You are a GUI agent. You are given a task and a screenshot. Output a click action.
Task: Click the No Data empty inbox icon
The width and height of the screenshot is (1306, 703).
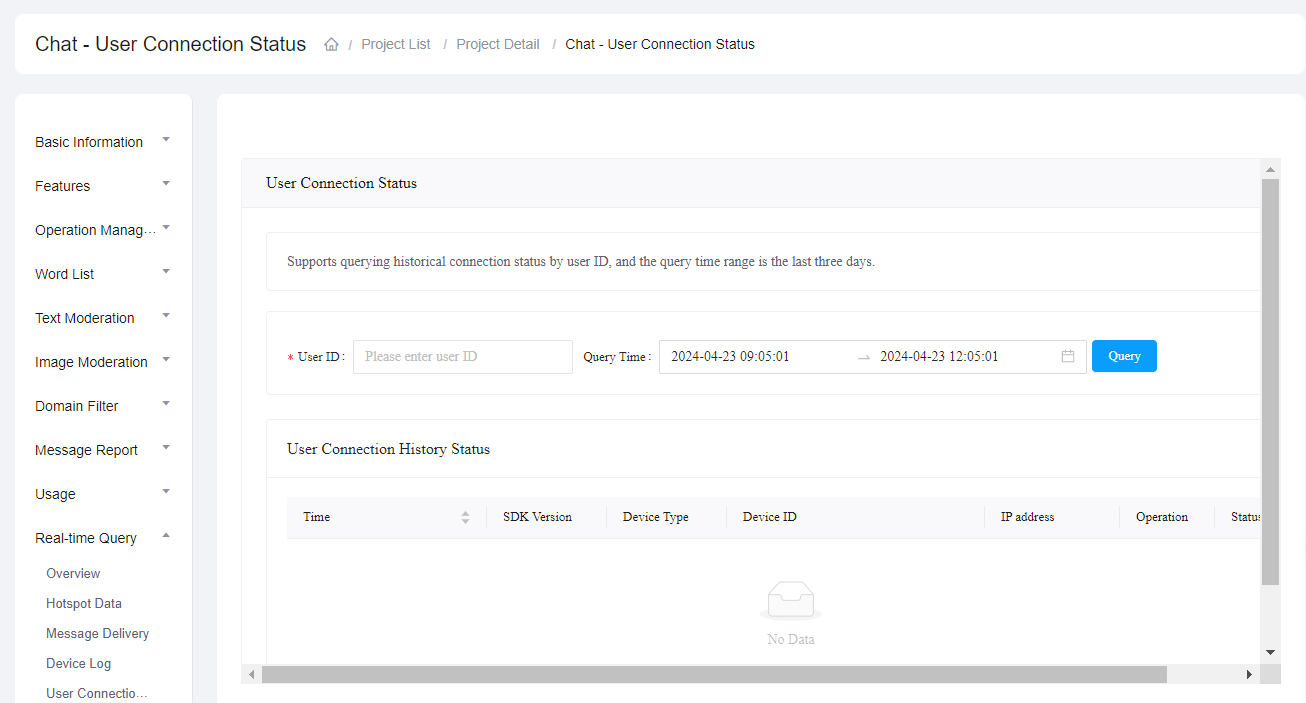coord(791,600)
